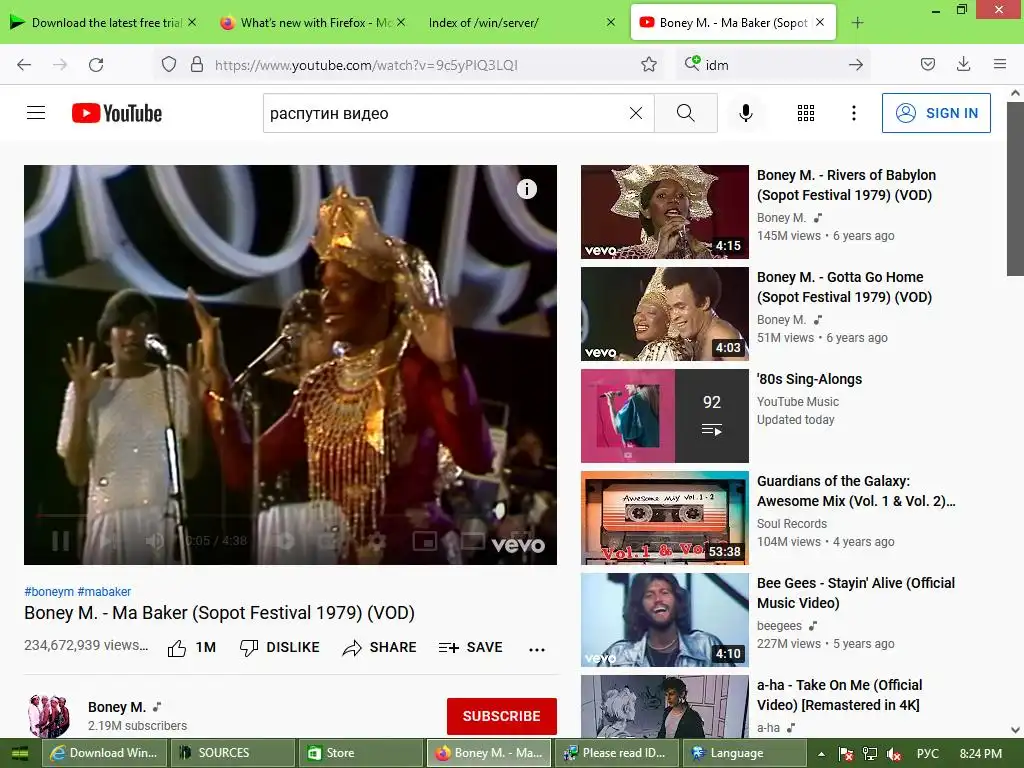Image resolution: width=1024 pixels, height=768 pixels.
Task: Mute the video player volume
Action: (x=155, y=541)
